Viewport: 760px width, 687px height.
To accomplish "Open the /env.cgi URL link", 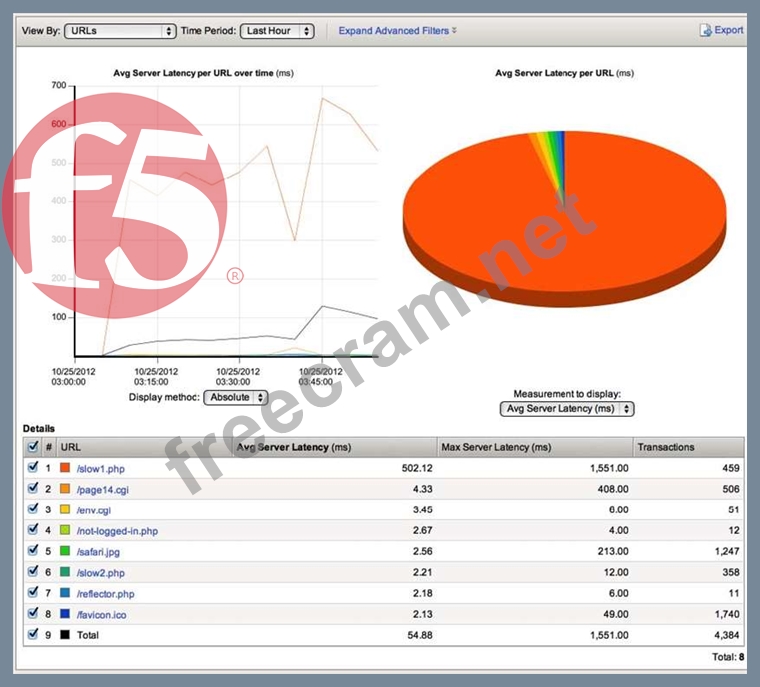I will point(94,511).
